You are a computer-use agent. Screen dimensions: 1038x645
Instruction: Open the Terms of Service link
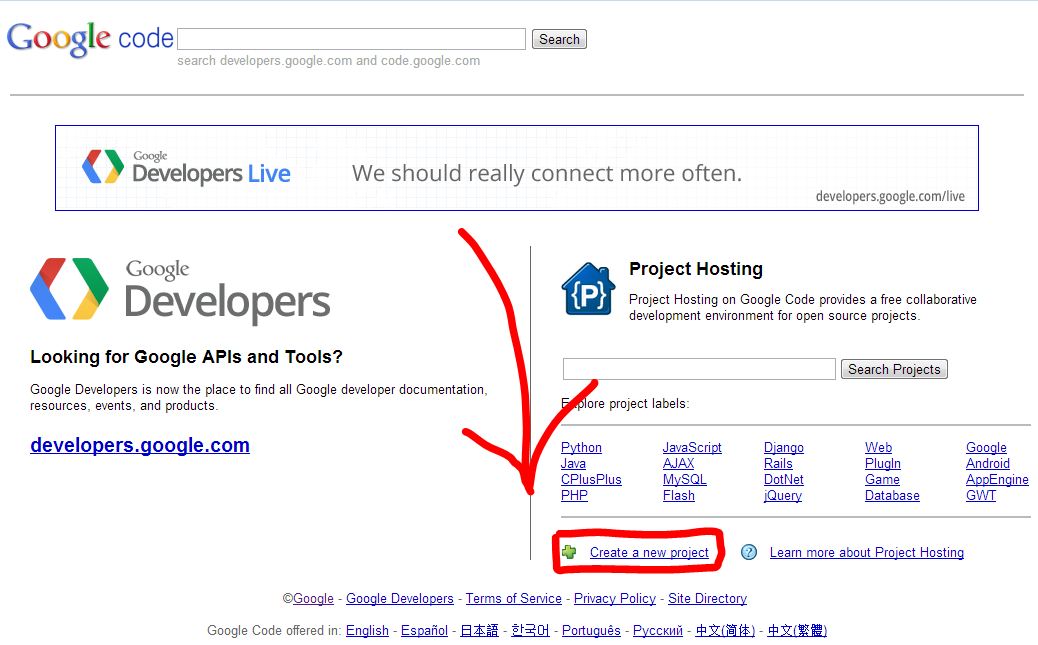point(514,599)
